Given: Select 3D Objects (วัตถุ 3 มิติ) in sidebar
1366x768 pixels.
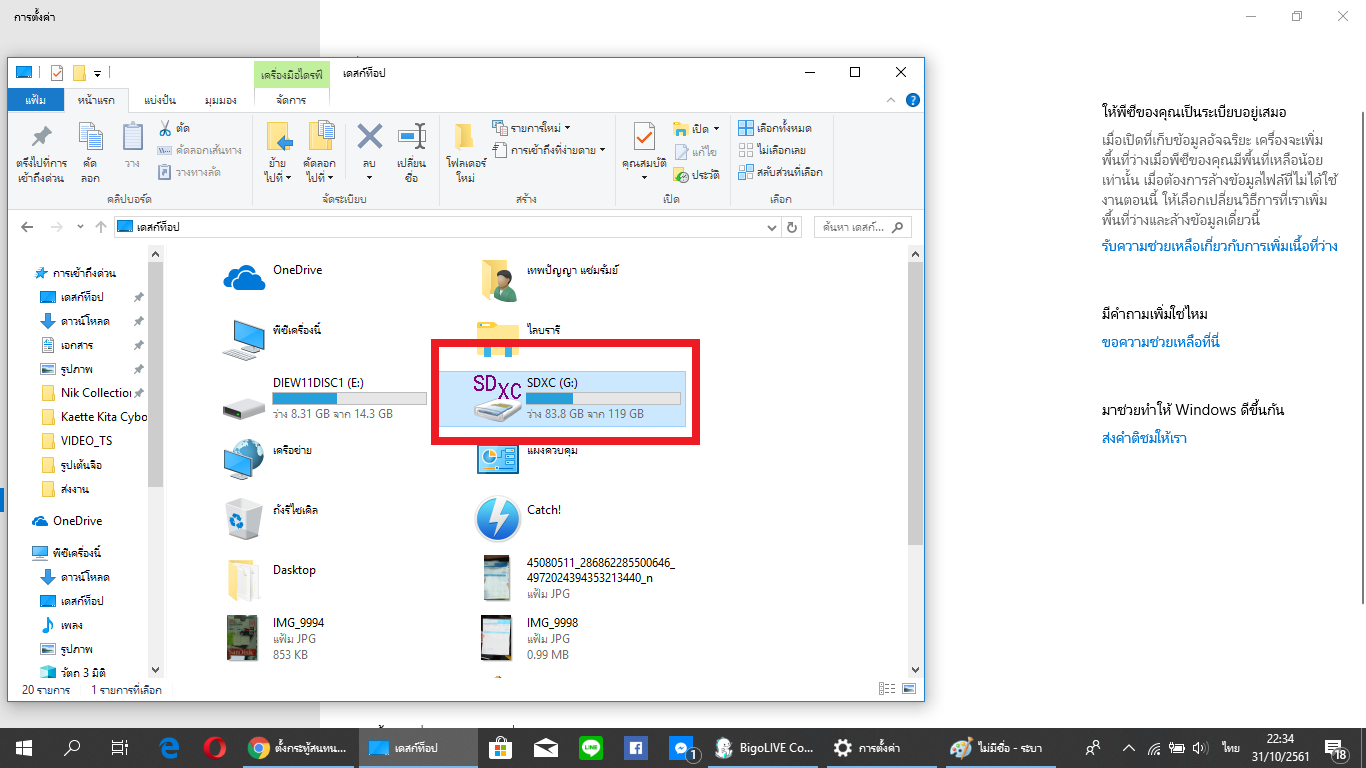Looking at the screenshot, I should click(x=74, y=672).
